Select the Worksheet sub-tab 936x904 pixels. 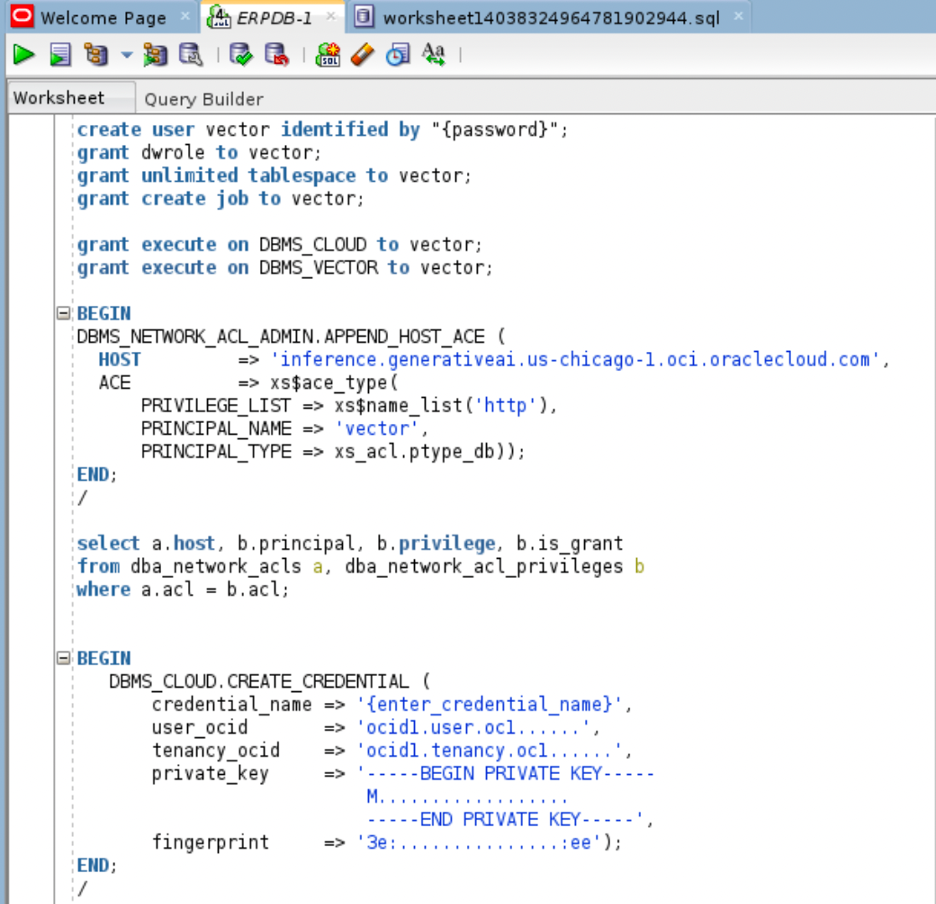59,98
